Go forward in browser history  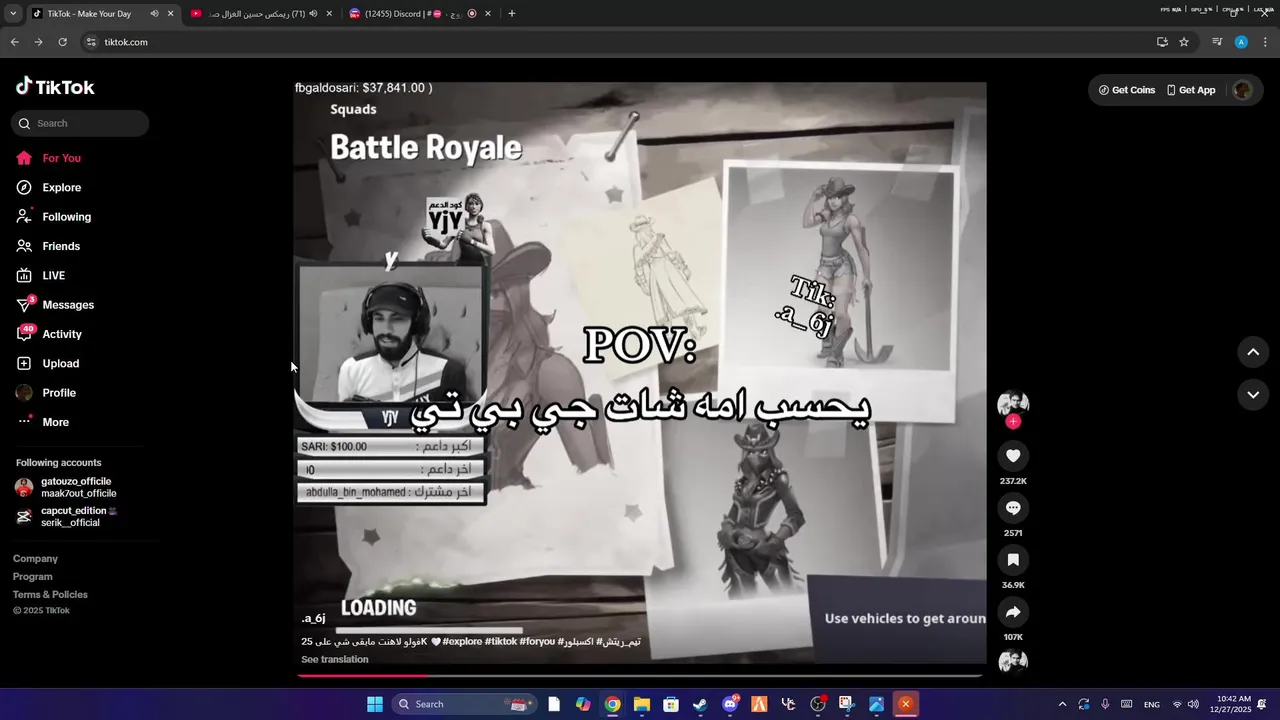tap(38, 42)
